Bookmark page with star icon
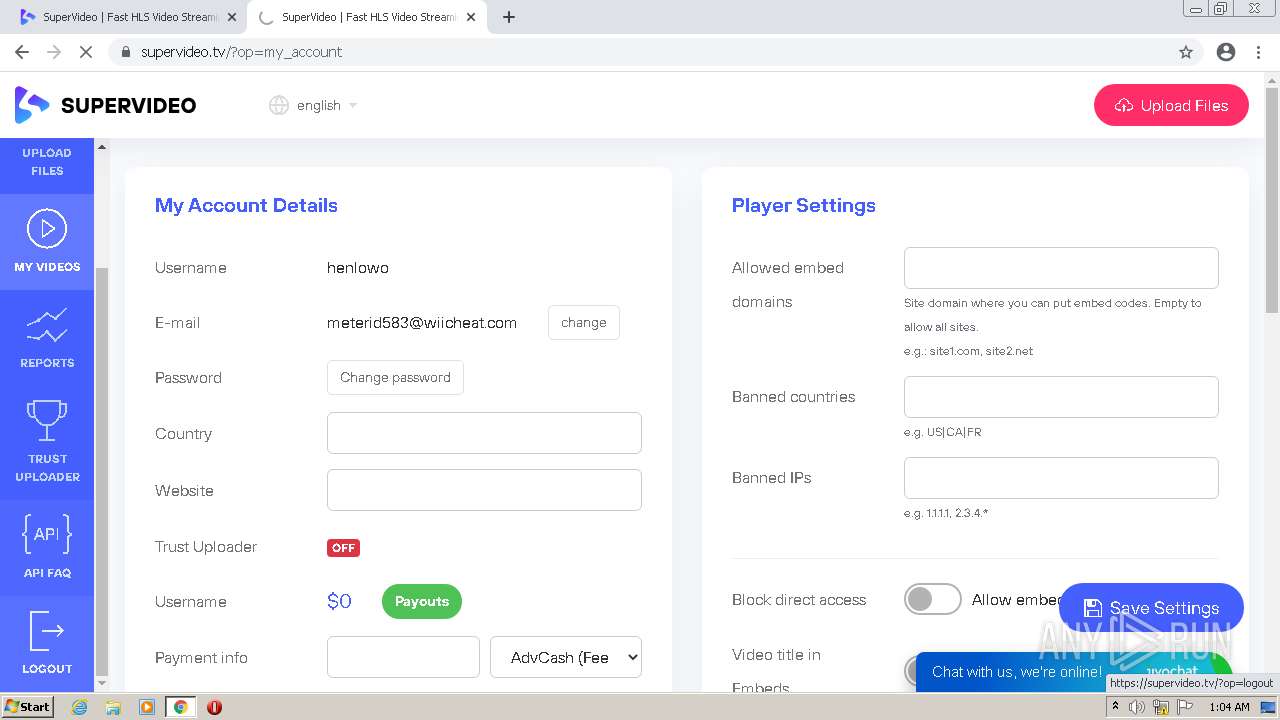1280x720 pixels. point(1186,52)
